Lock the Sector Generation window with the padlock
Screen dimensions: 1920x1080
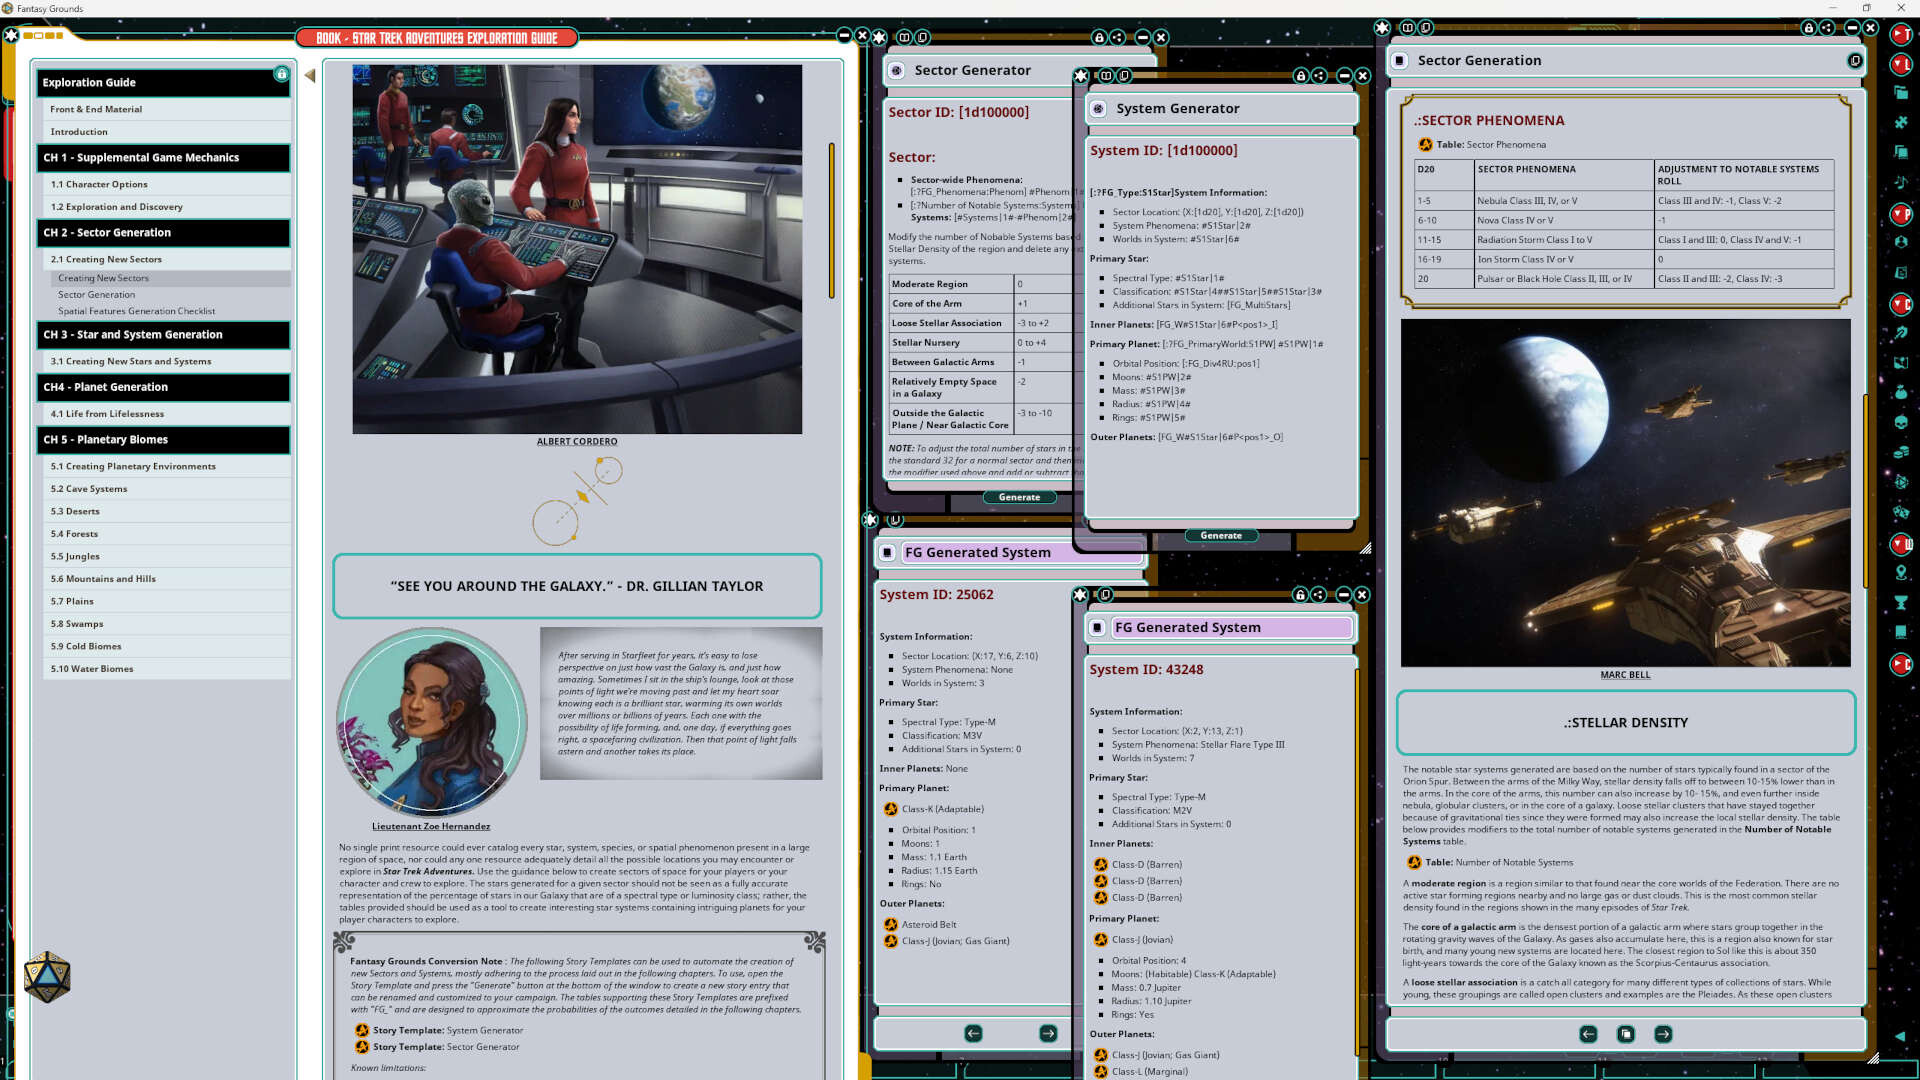[x=1809, y=28]
